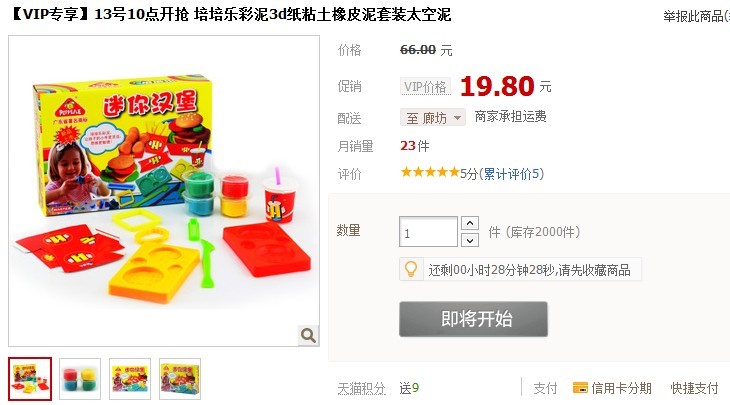The image size is (730, 405).
Task: Click the quantity input field
Action: [428, 232]
